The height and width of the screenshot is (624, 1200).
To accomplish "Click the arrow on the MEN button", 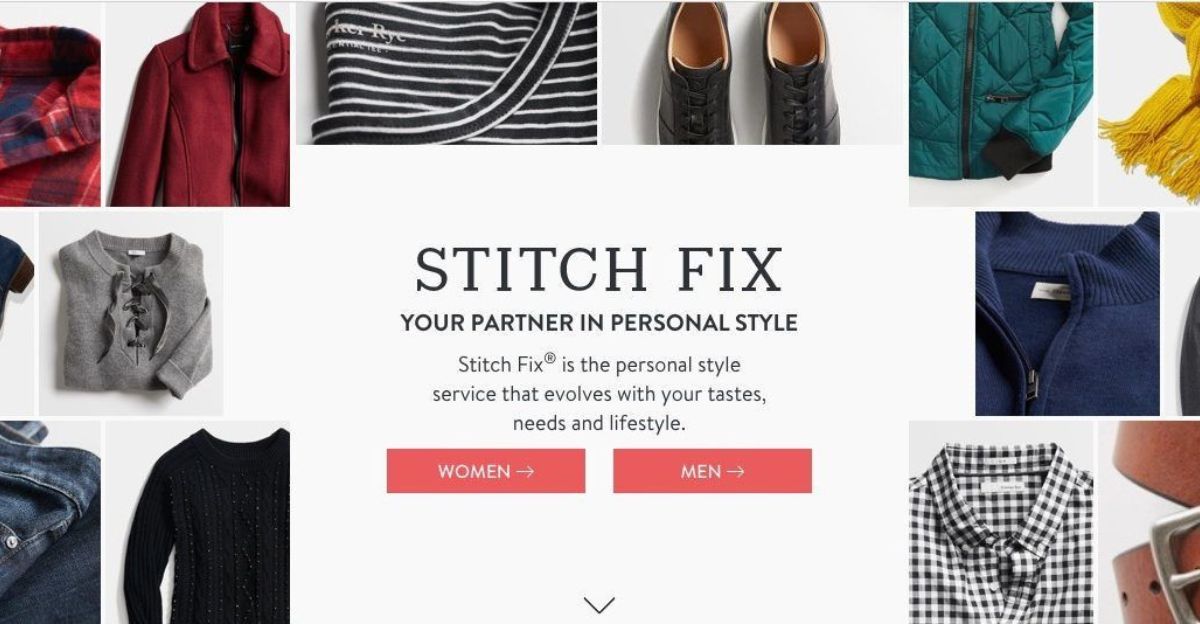I will 735,472.
